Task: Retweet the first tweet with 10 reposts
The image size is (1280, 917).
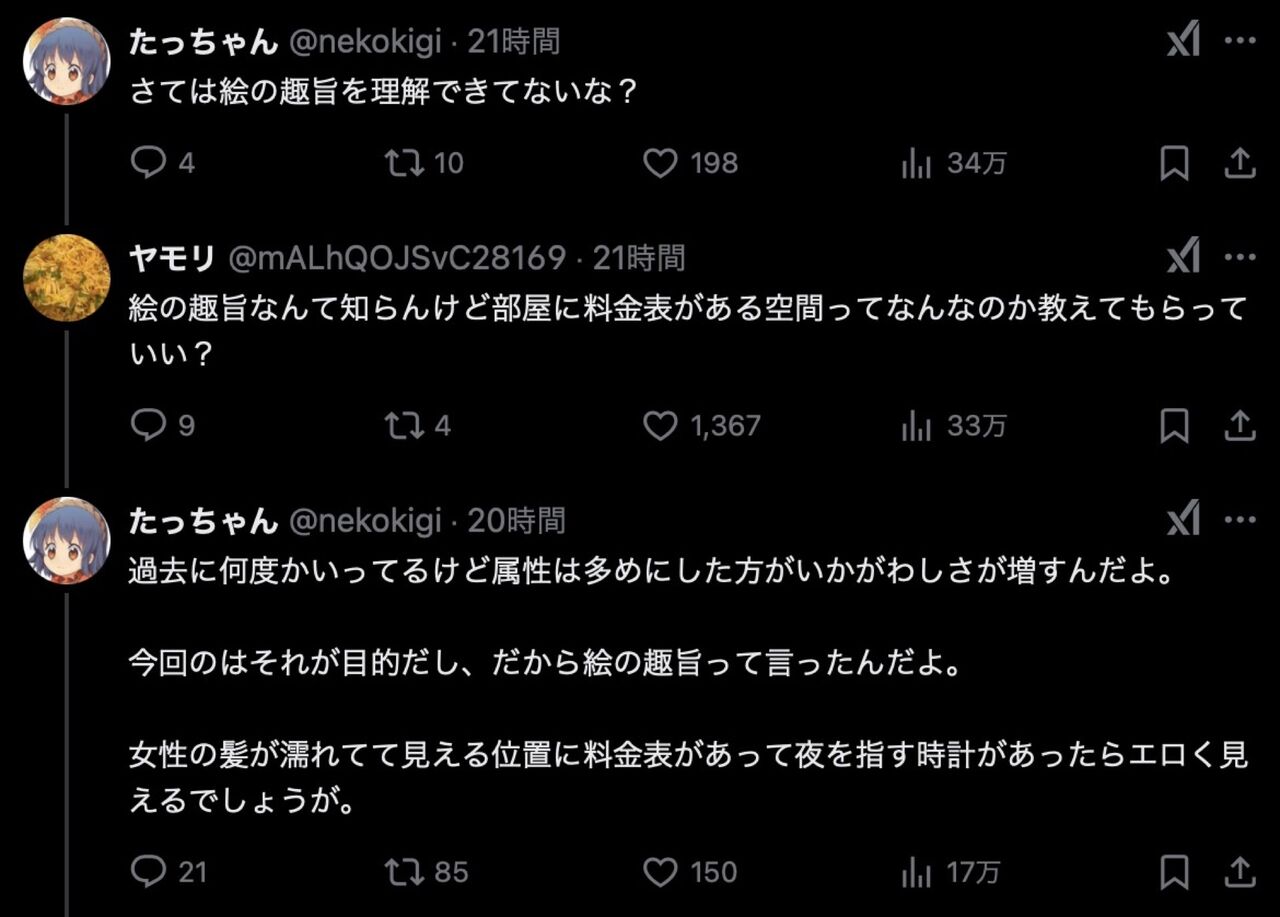Action: pyautogui.click(x=403, y=163)
